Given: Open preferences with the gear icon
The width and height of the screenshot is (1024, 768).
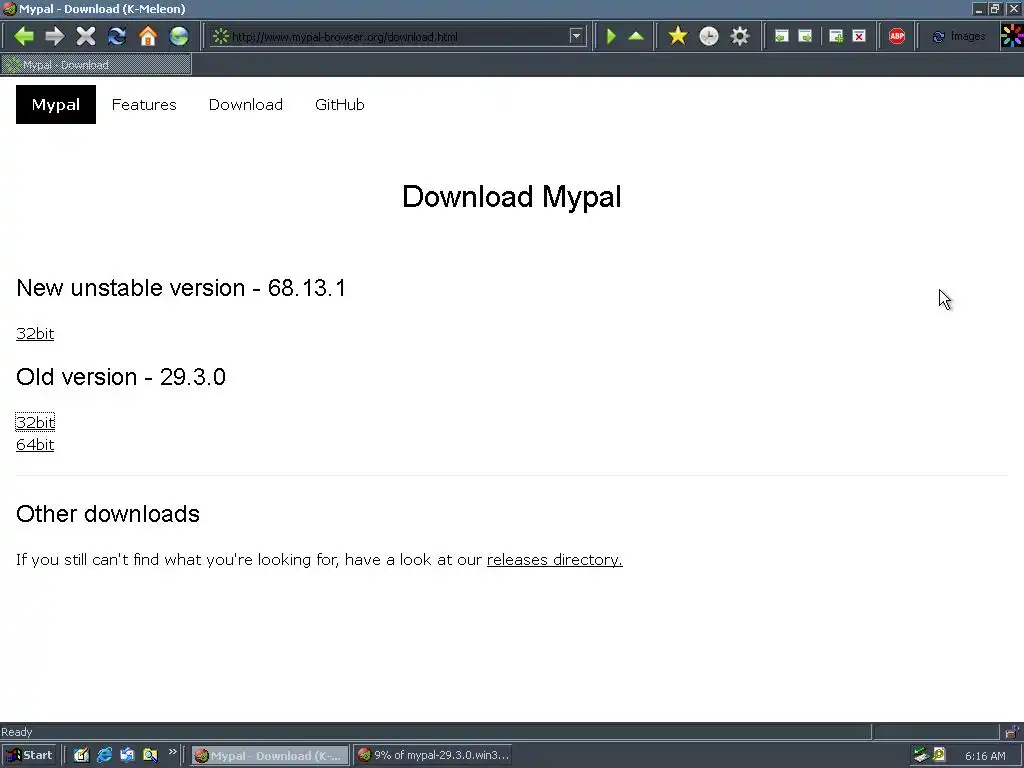Looking at the screenshot, I should pyautogui.click(x=739, y=36).
